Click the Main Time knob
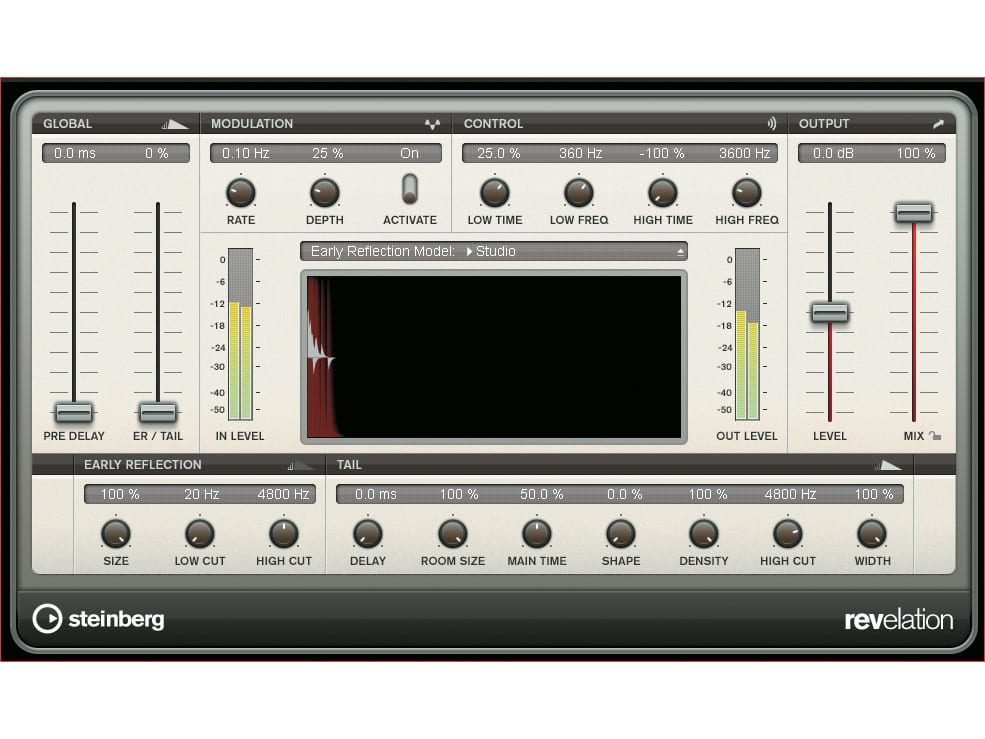This screenshot has width=985, height=739. 536,534
